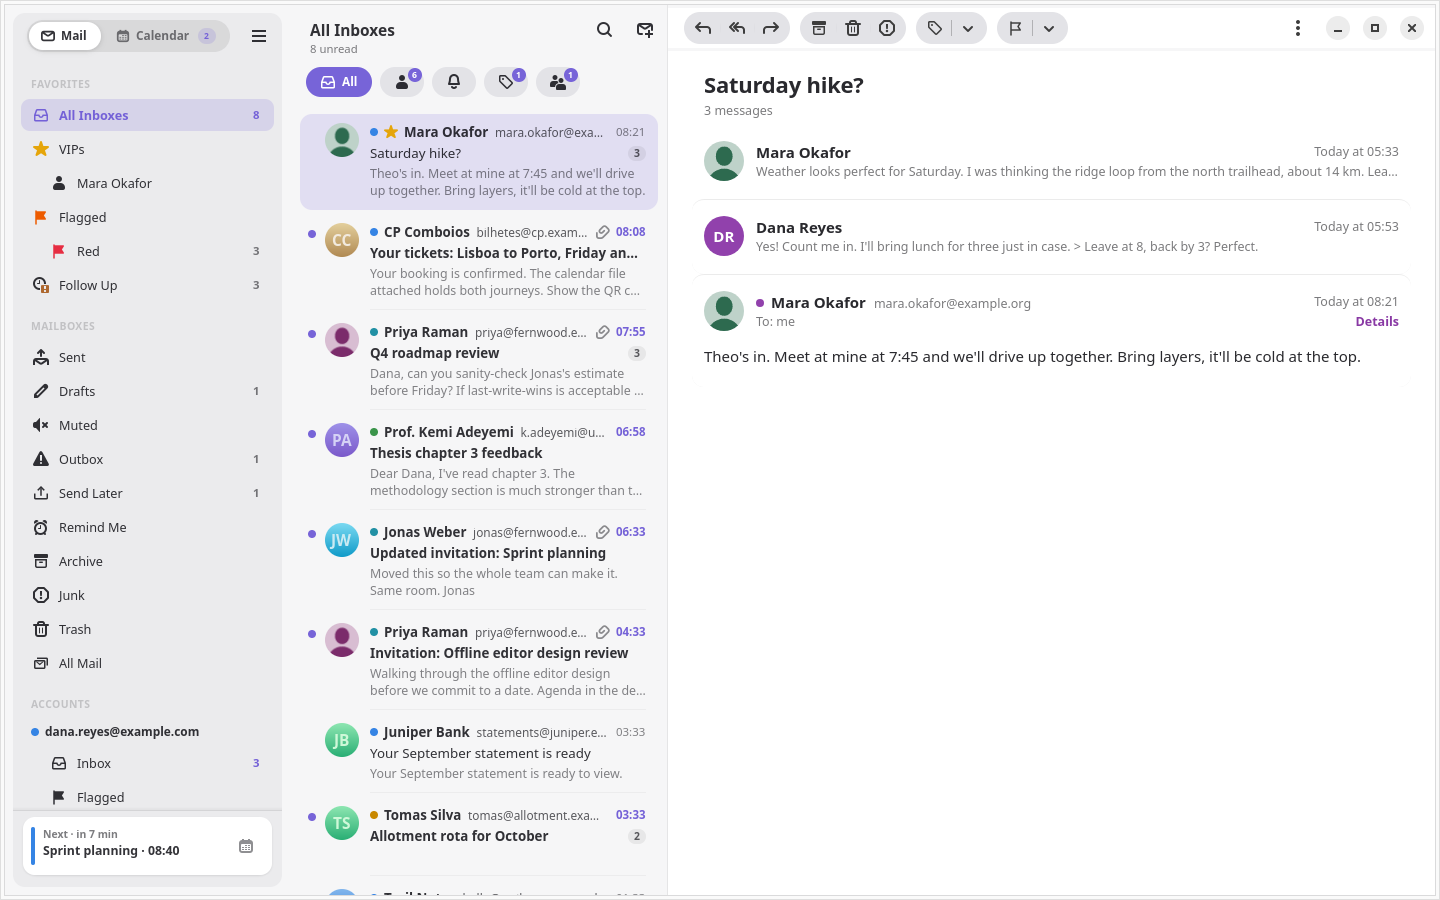Toggle unread dot on CP Comboios message

click(x=312, y=234)
